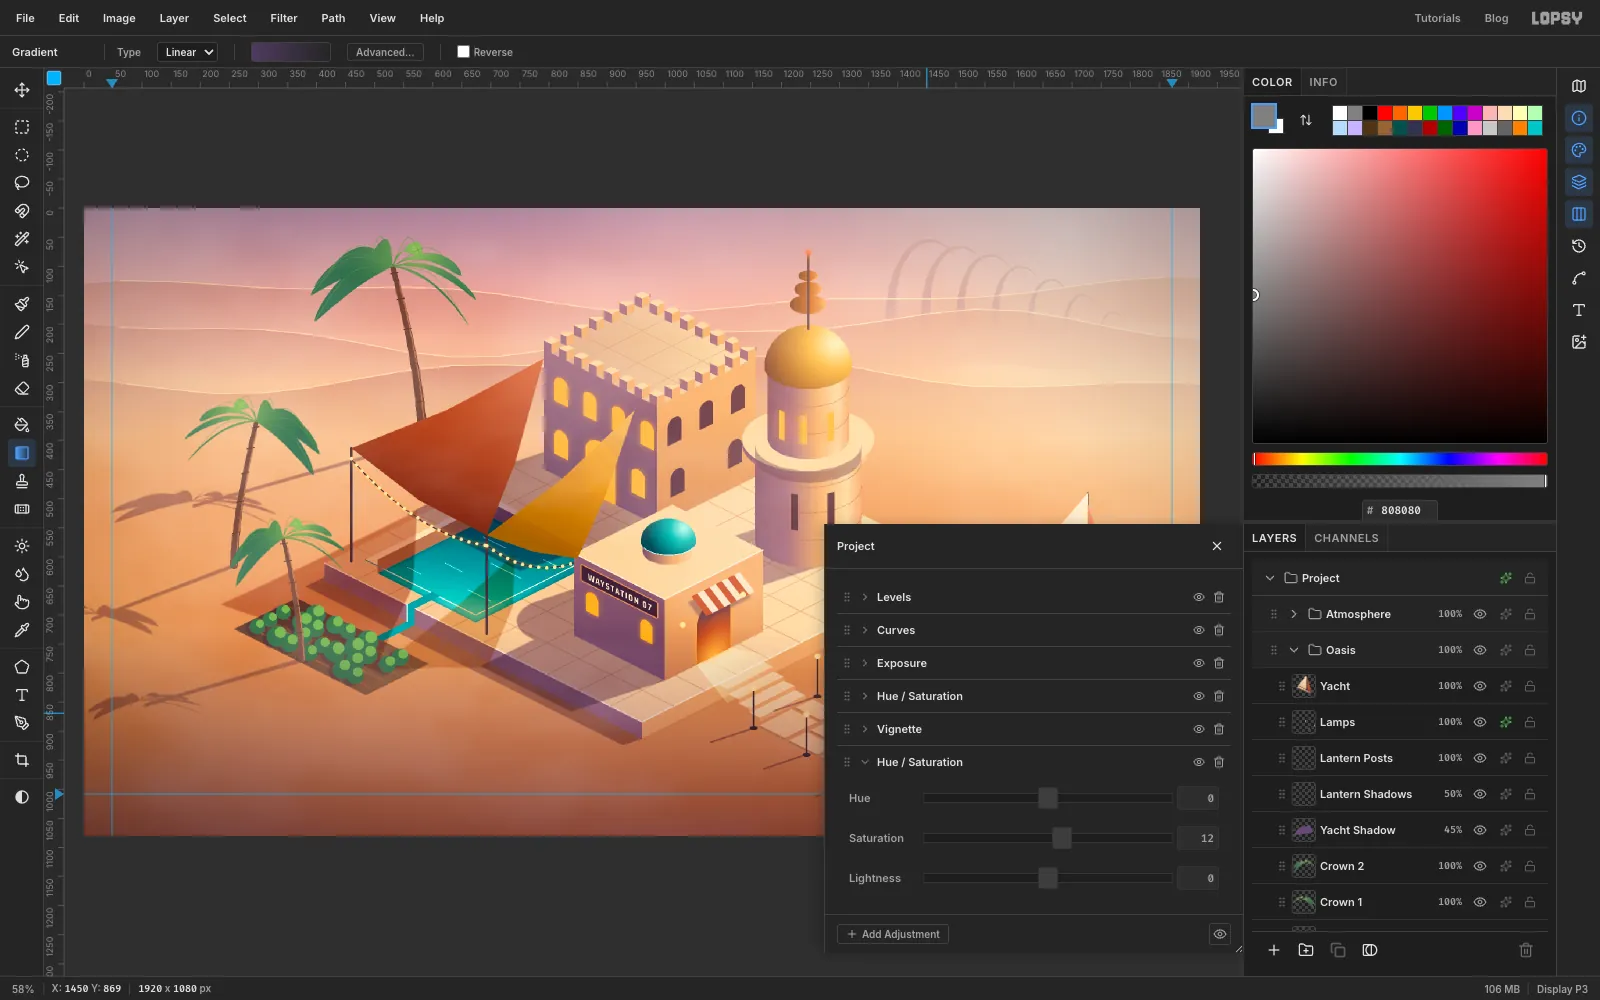Create a new layer folder
1600x1000 pixels.
1306,950
